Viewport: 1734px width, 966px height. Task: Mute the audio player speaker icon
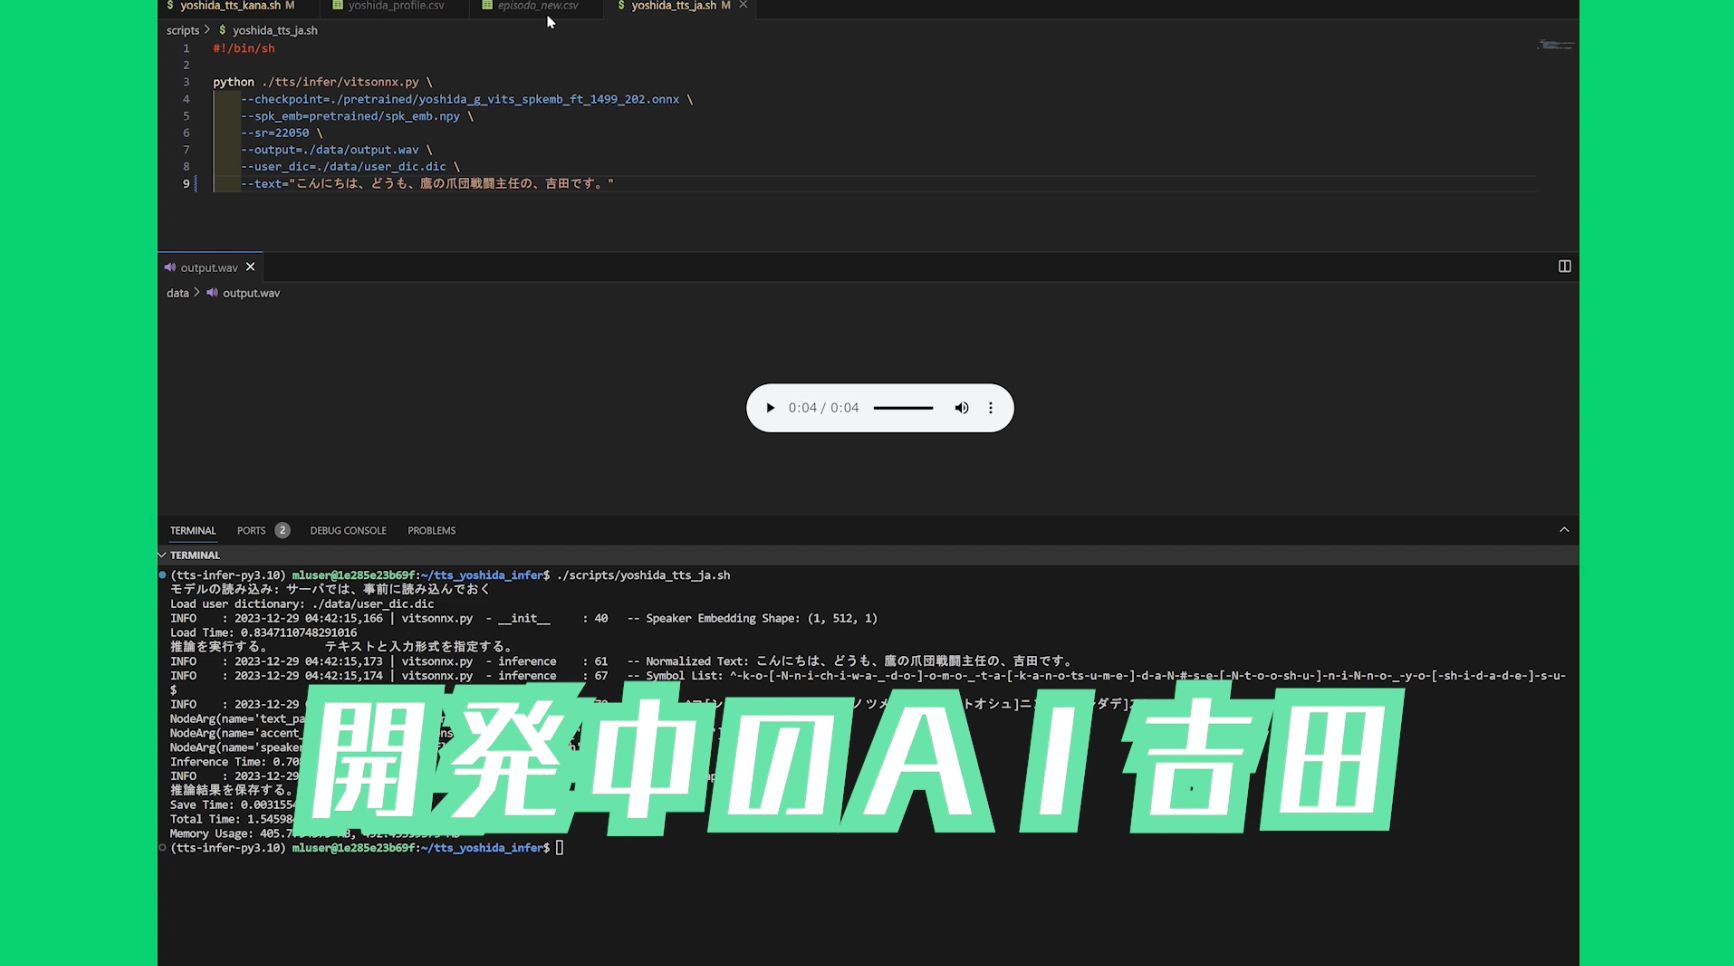pos(961,408)
